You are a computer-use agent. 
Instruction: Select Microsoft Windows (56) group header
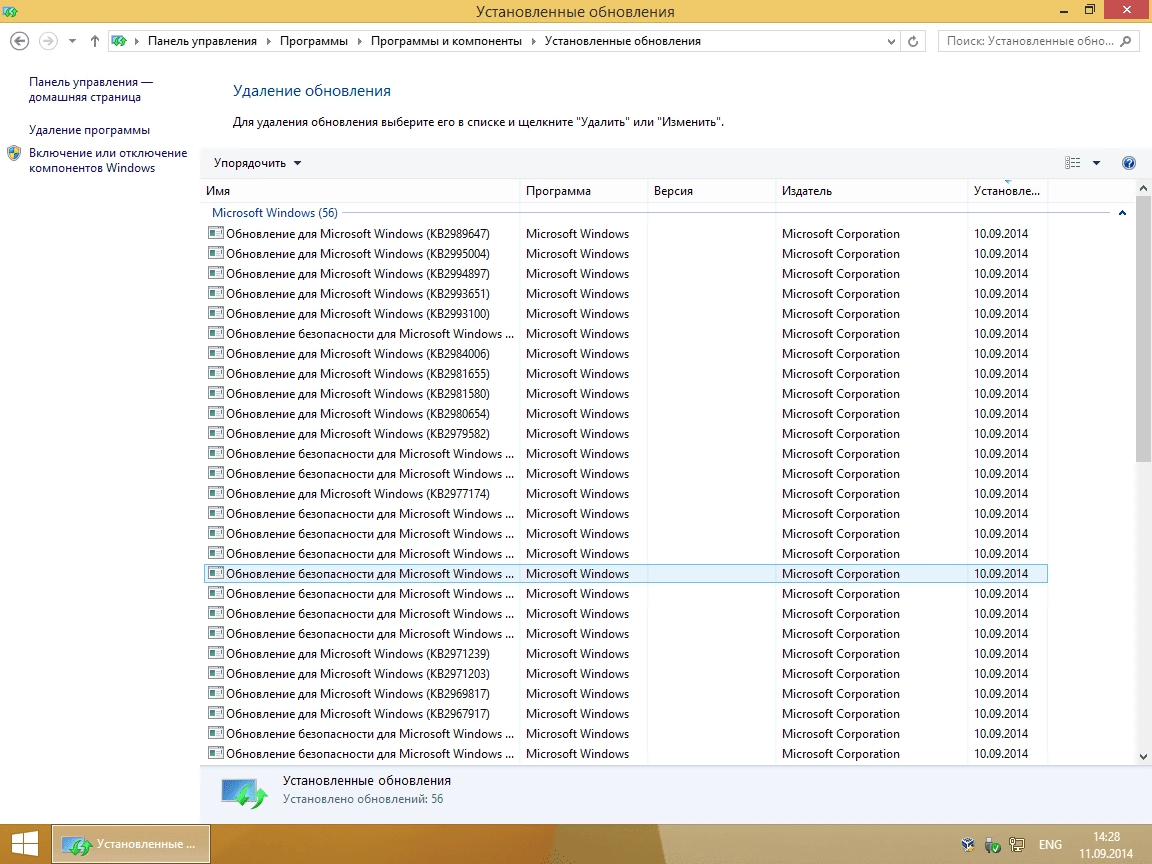click(275, 213)
